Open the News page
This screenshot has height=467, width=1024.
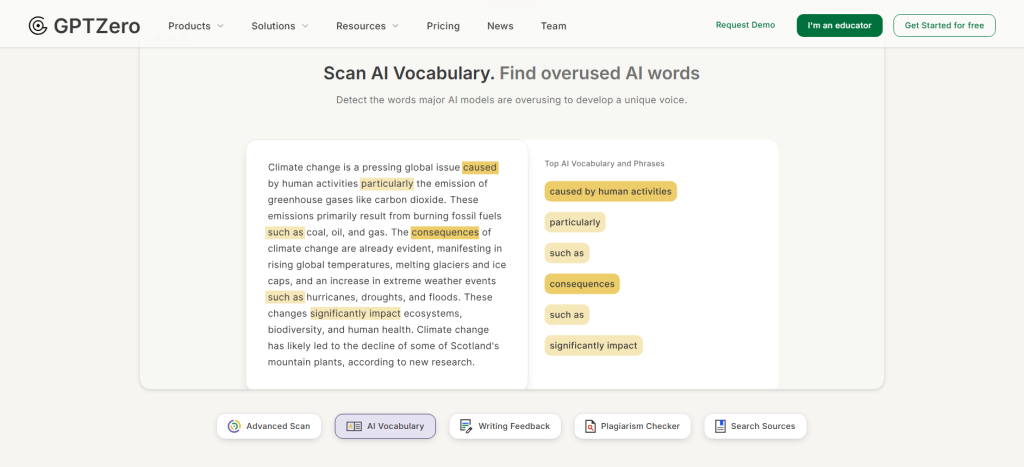pos(500,26)
